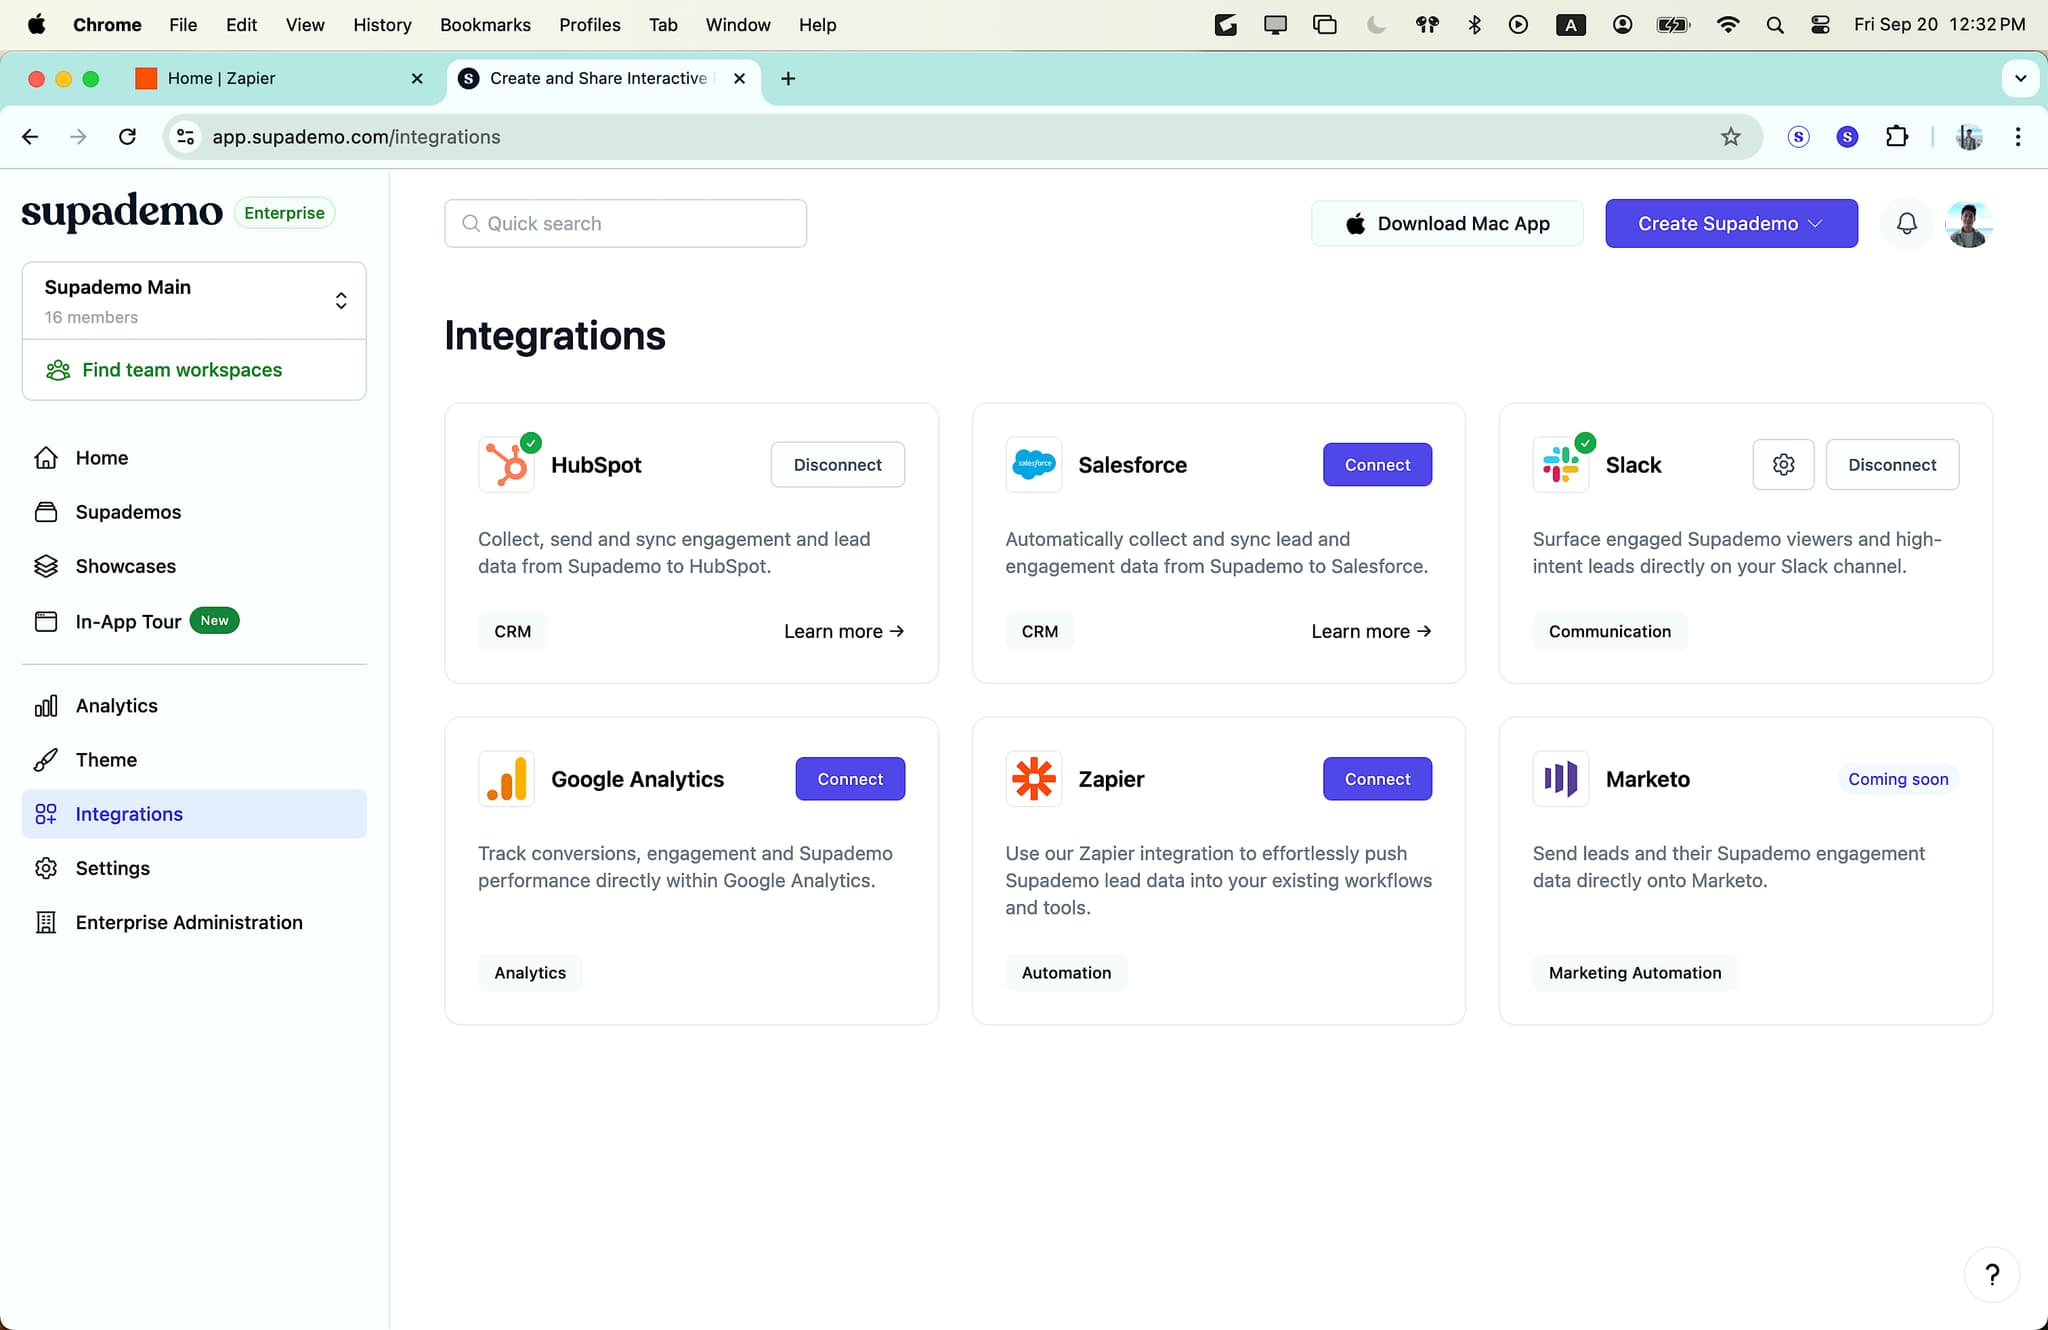Viewport: 2048px width, 1330px height.
Task: Open Showcases in the sidebar
Action: (x=194, y=566)
